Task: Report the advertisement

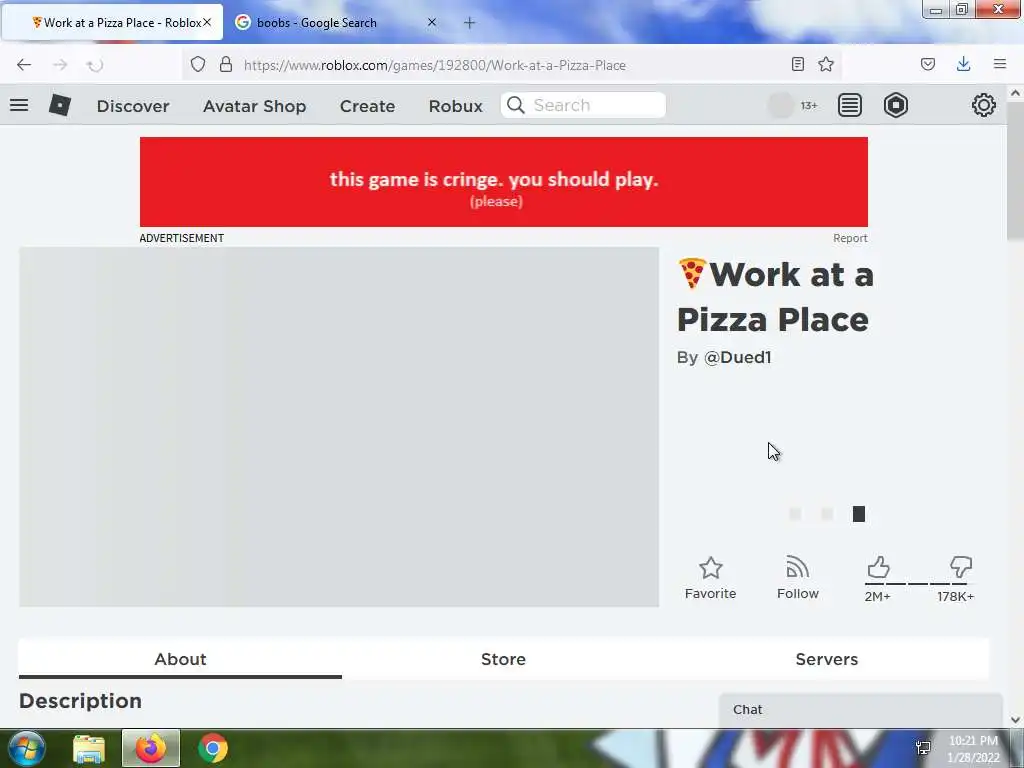Action: tap(850, 238)
